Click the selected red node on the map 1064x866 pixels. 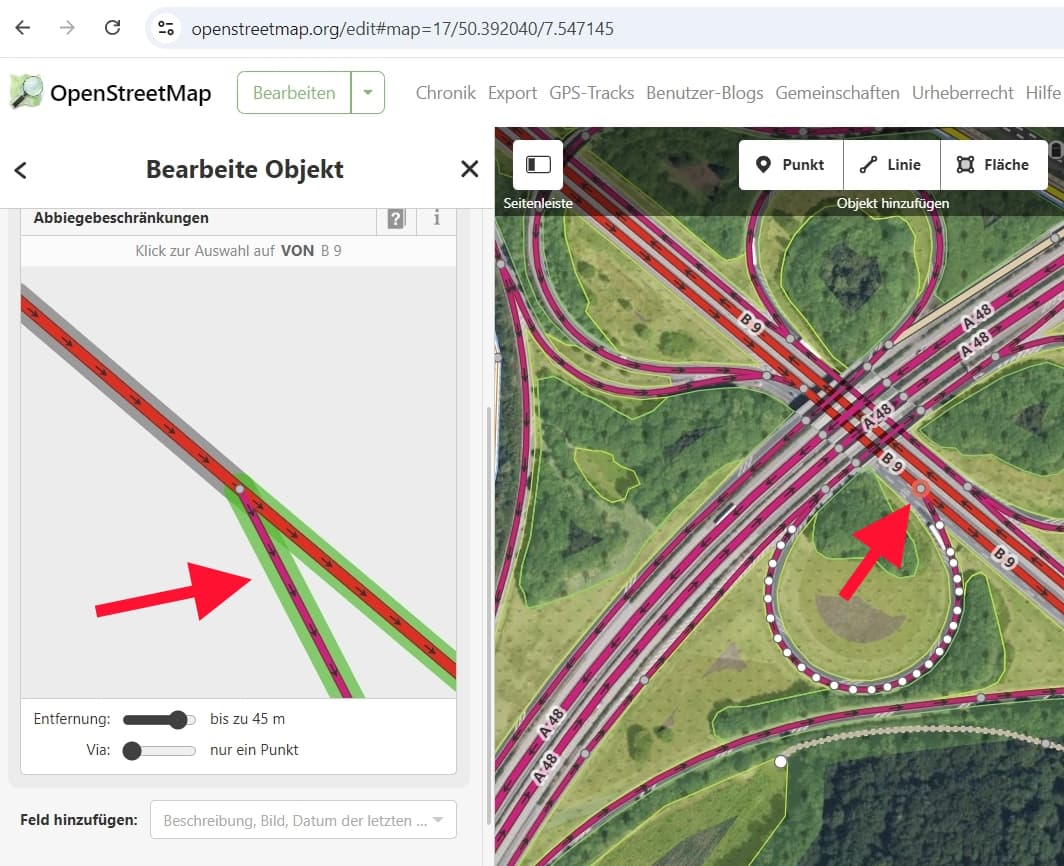[x=920, y=488]
